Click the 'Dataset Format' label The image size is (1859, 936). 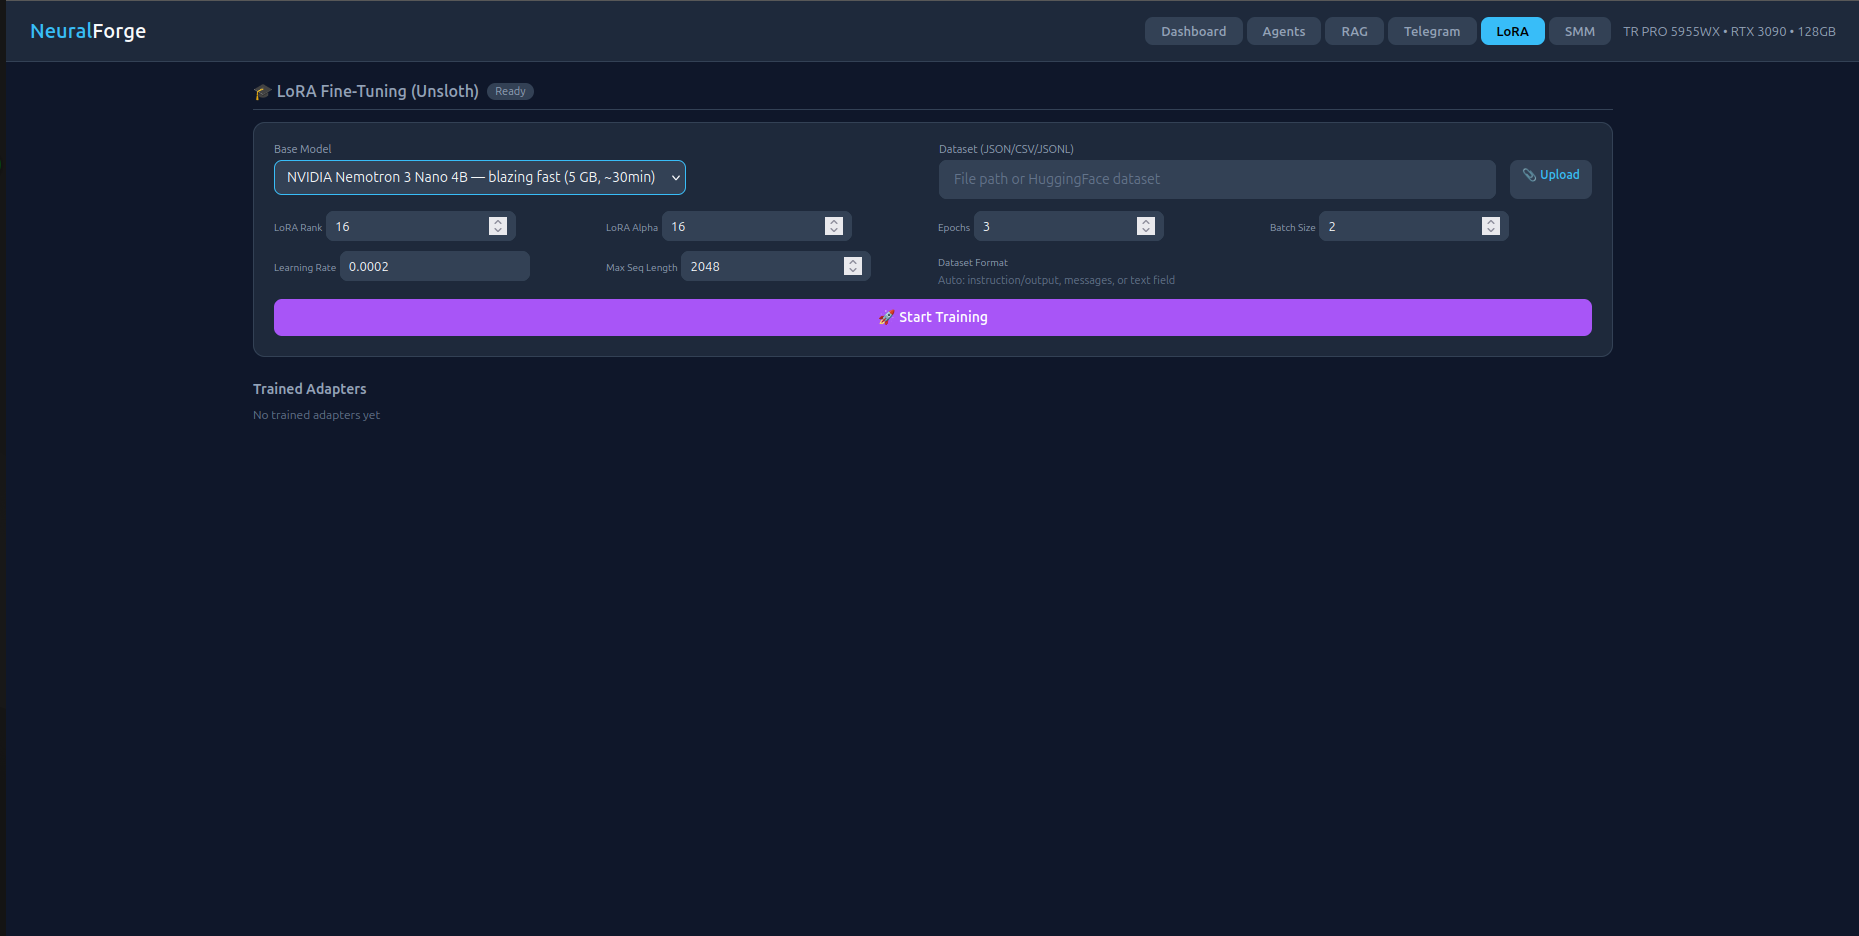point(972,263)
